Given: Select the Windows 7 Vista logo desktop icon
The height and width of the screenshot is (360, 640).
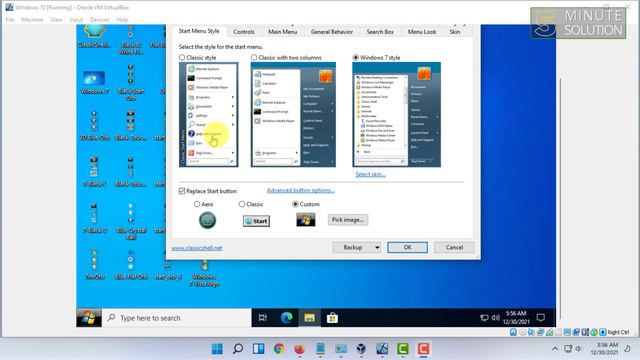Looking at the screenshot, I should (204, 274).
